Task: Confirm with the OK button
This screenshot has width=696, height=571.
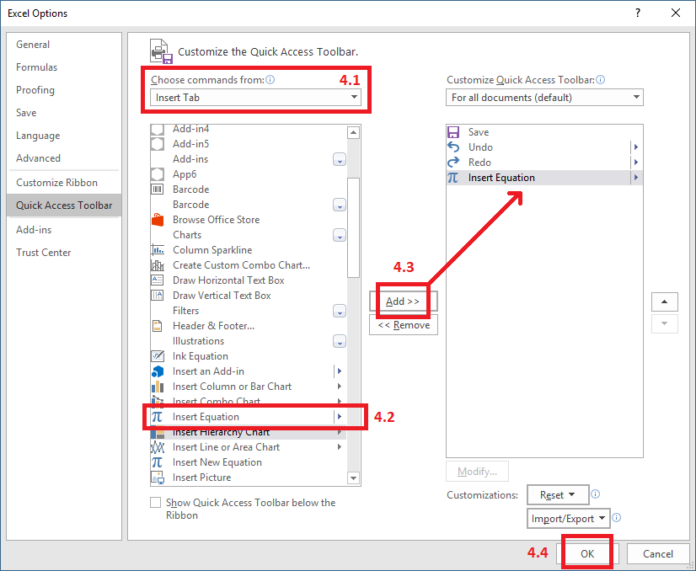Action: (x=587, y=554)
